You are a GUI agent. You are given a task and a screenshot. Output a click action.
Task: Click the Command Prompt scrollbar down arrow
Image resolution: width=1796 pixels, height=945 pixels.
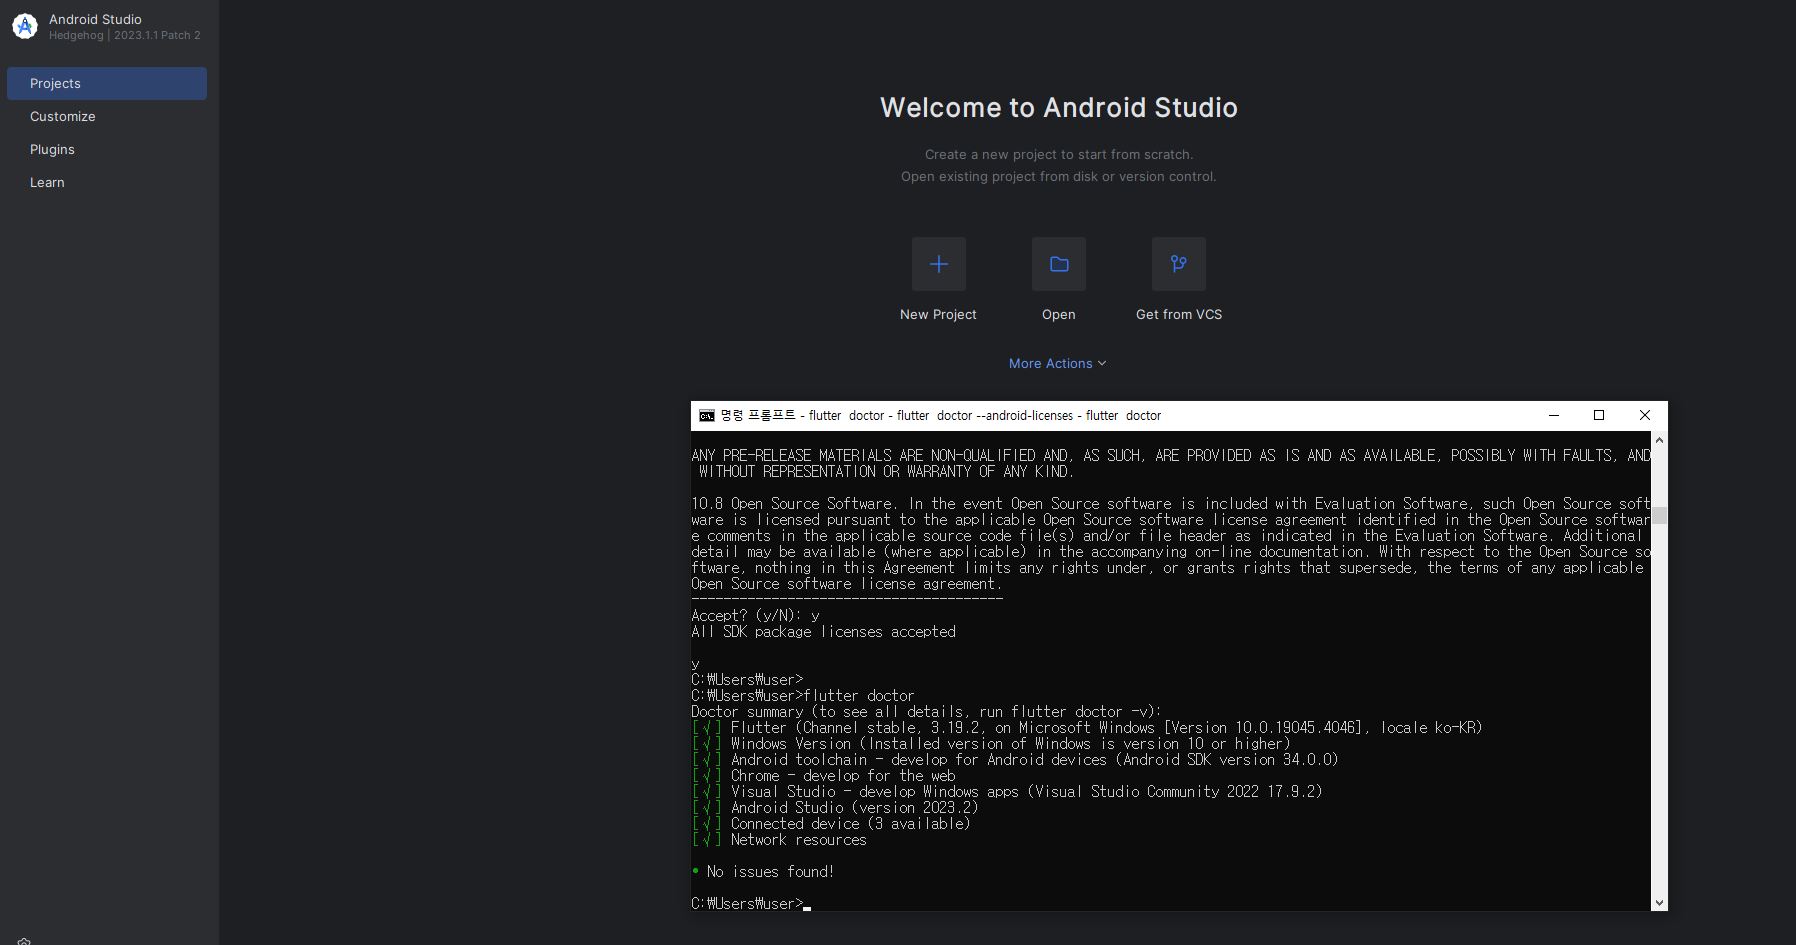coord(1659,902)
